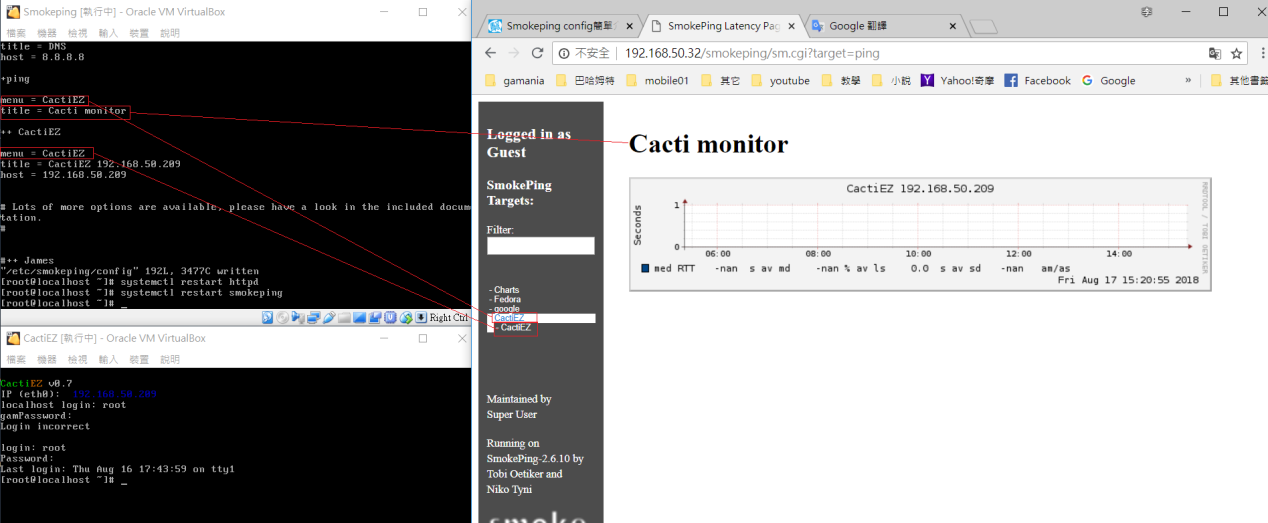The image size is (1268, 523).
Task: Click the Chrome address bar URL
Action: click(x=752, y=53)
